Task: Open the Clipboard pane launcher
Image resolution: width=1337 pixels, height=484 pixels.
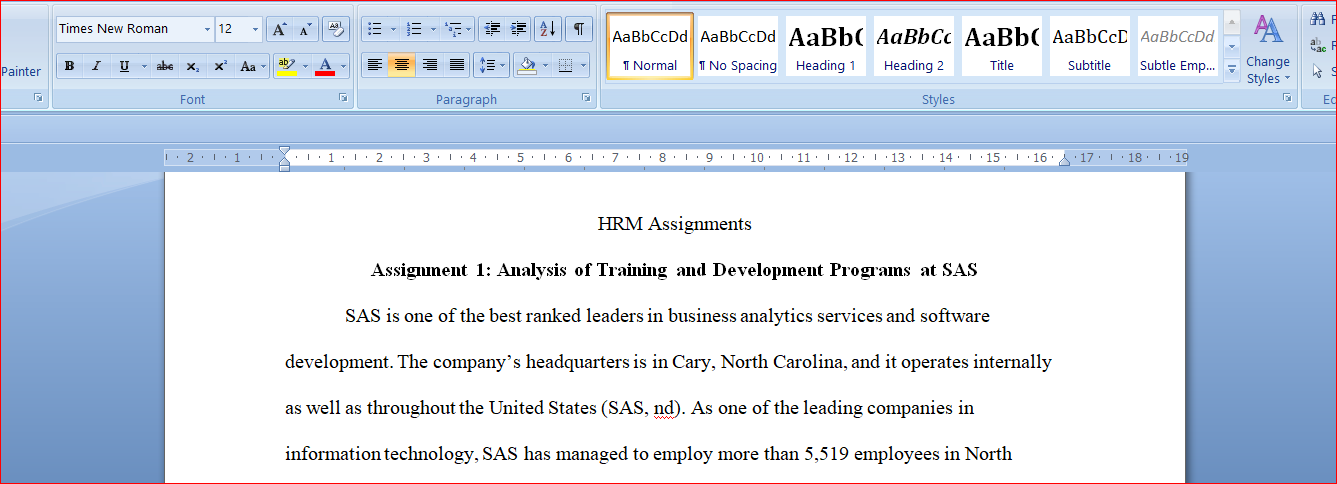Action: (38, 97)
